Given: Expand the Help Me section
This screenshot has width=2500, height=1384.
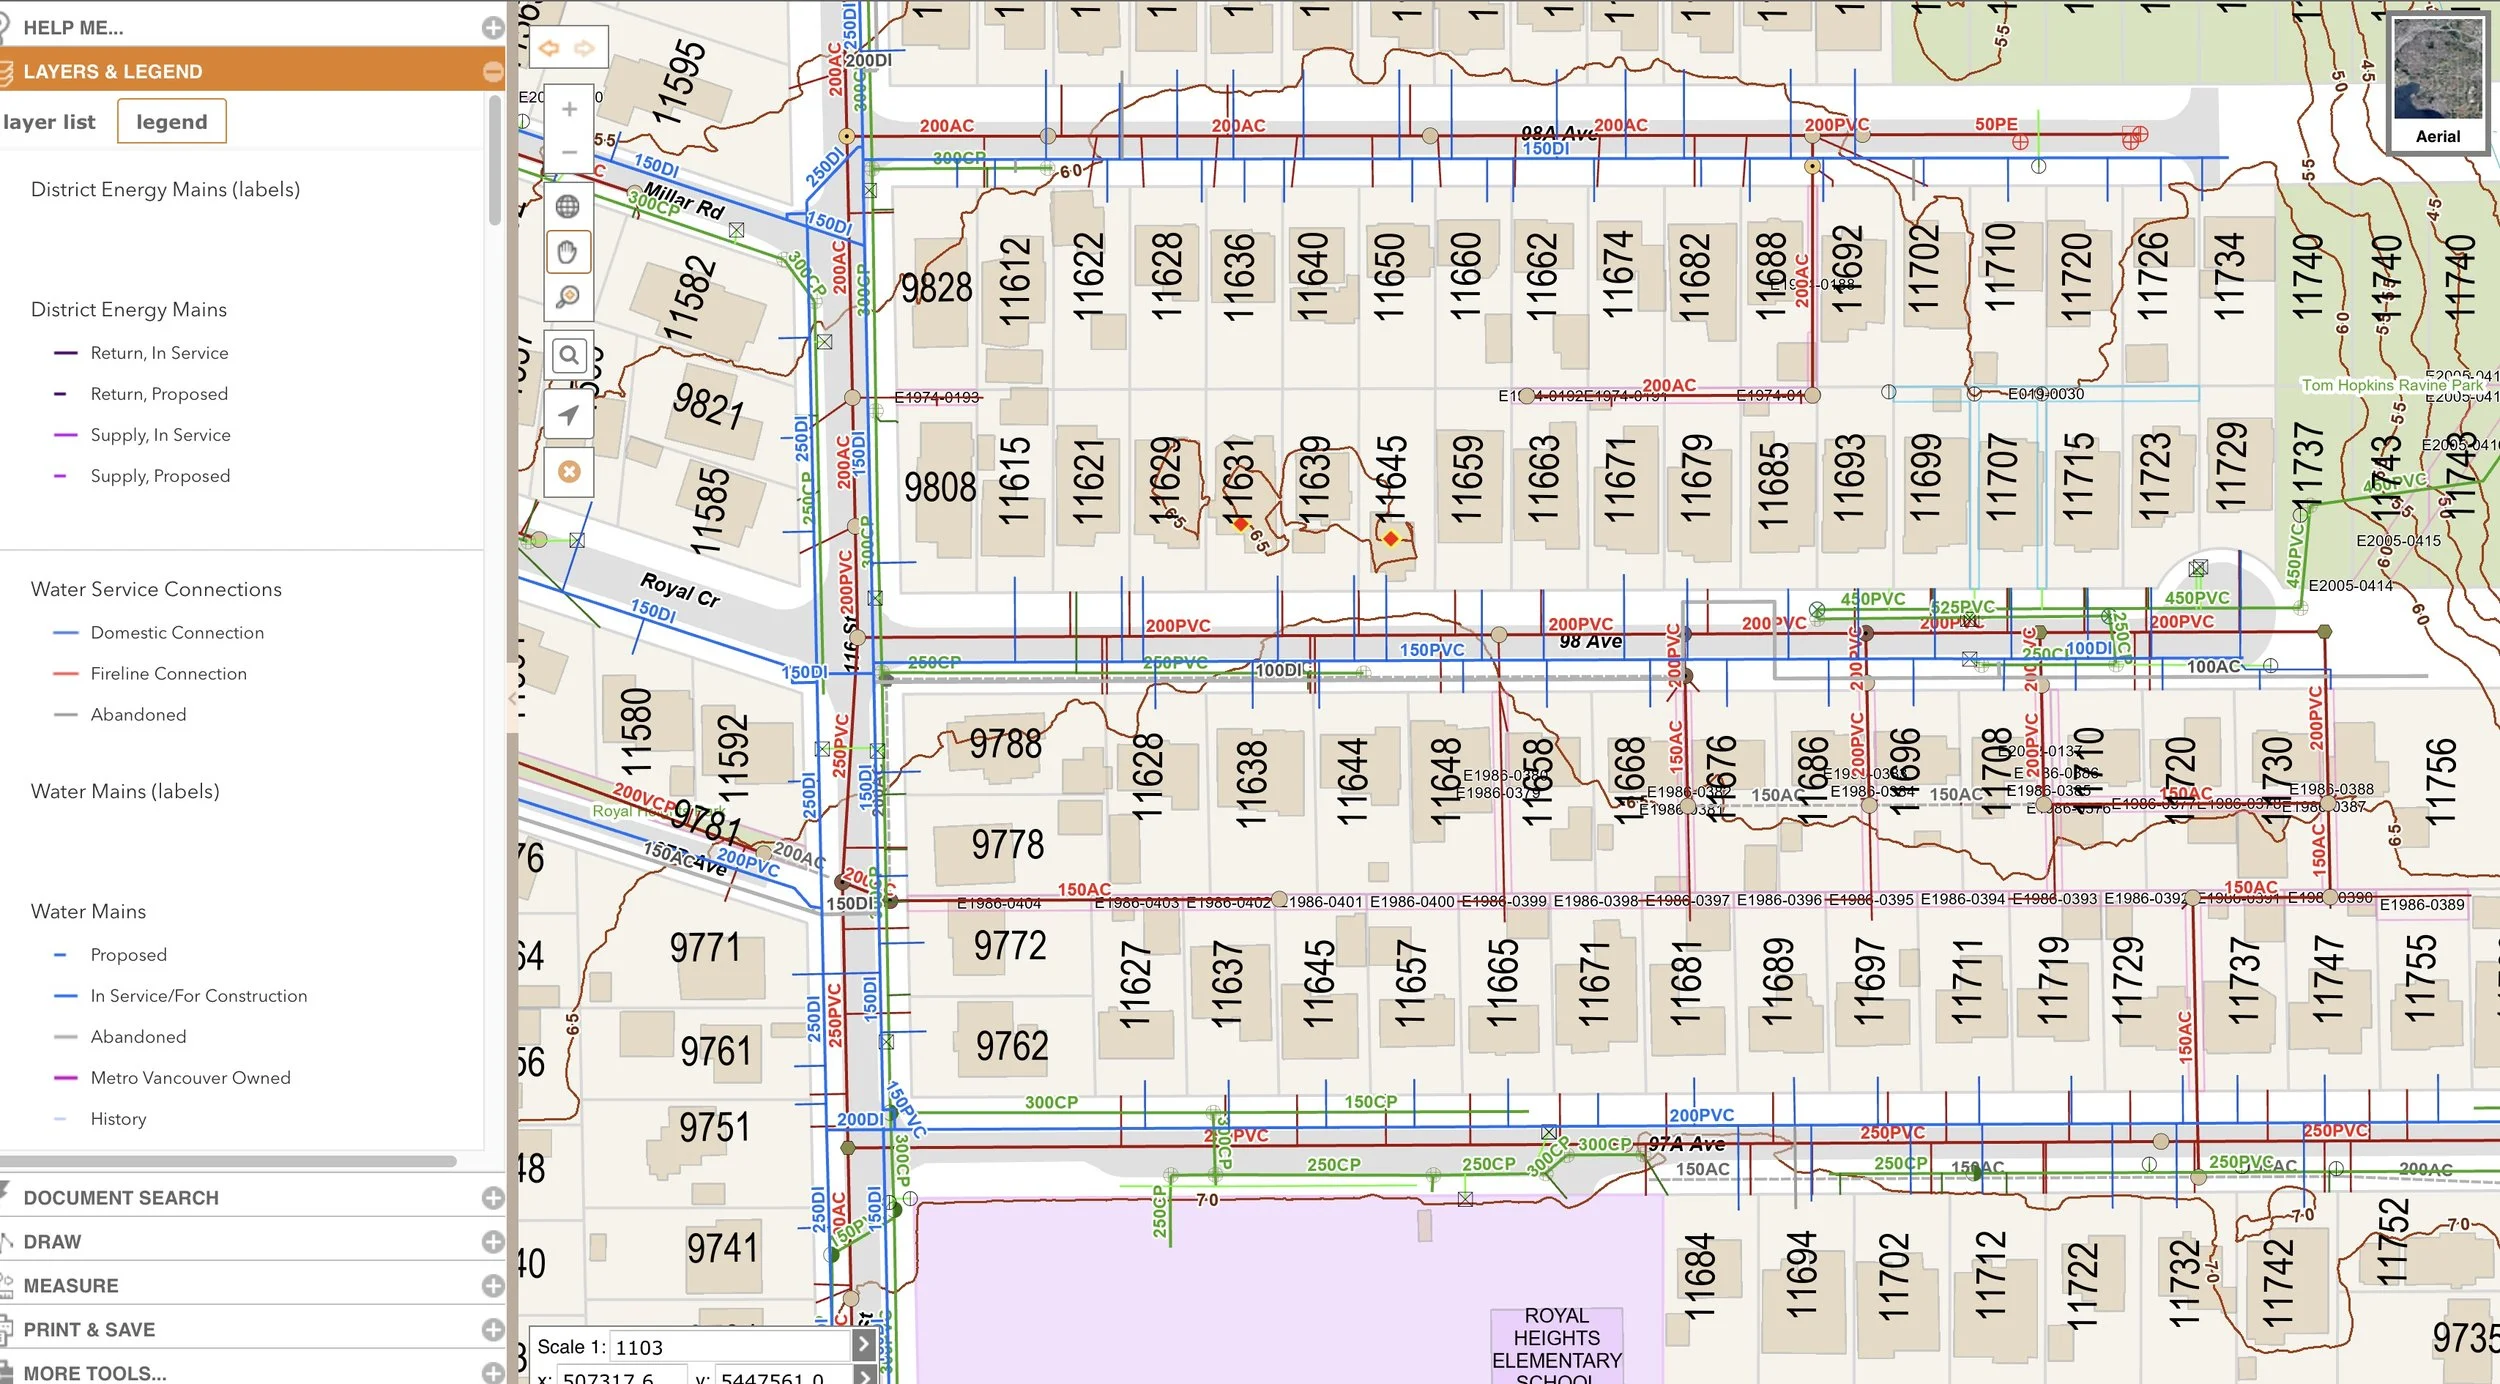Looking at the screenshot, I should point(492,28).
